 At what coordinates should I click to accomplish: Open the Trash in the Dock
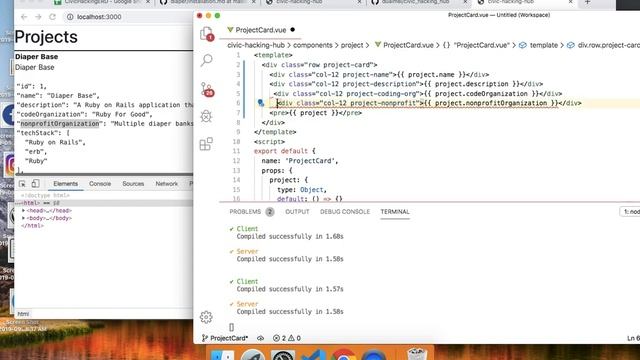tap(416, 354)
